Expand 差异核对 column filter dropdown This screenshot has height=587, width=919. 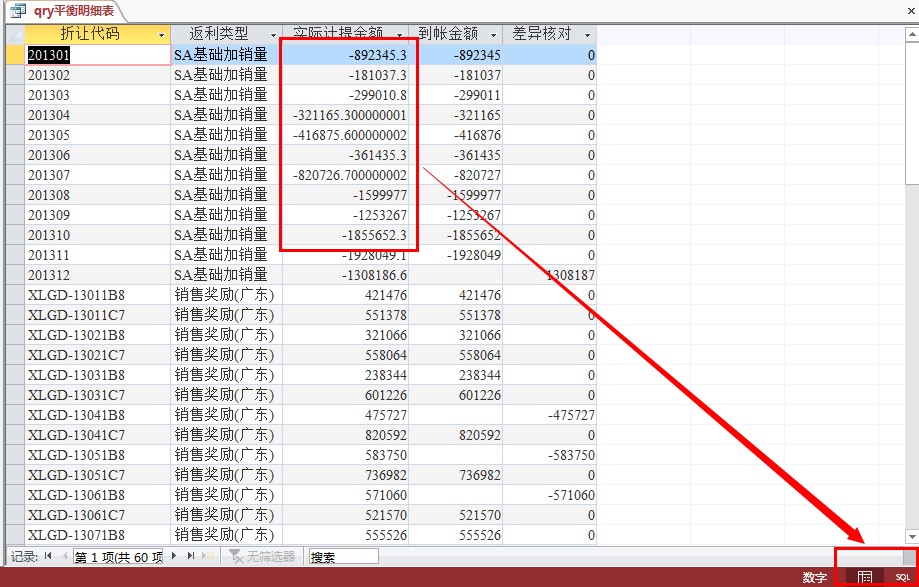587,35
